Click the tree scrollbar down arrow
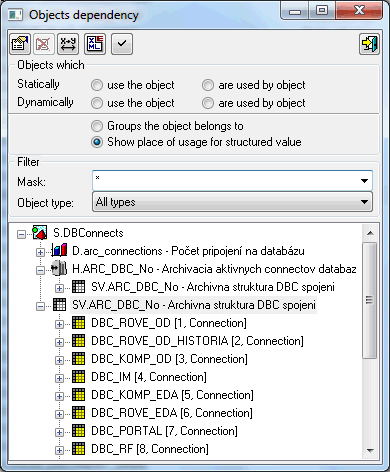The image size is (390, 472). (370, 451)
